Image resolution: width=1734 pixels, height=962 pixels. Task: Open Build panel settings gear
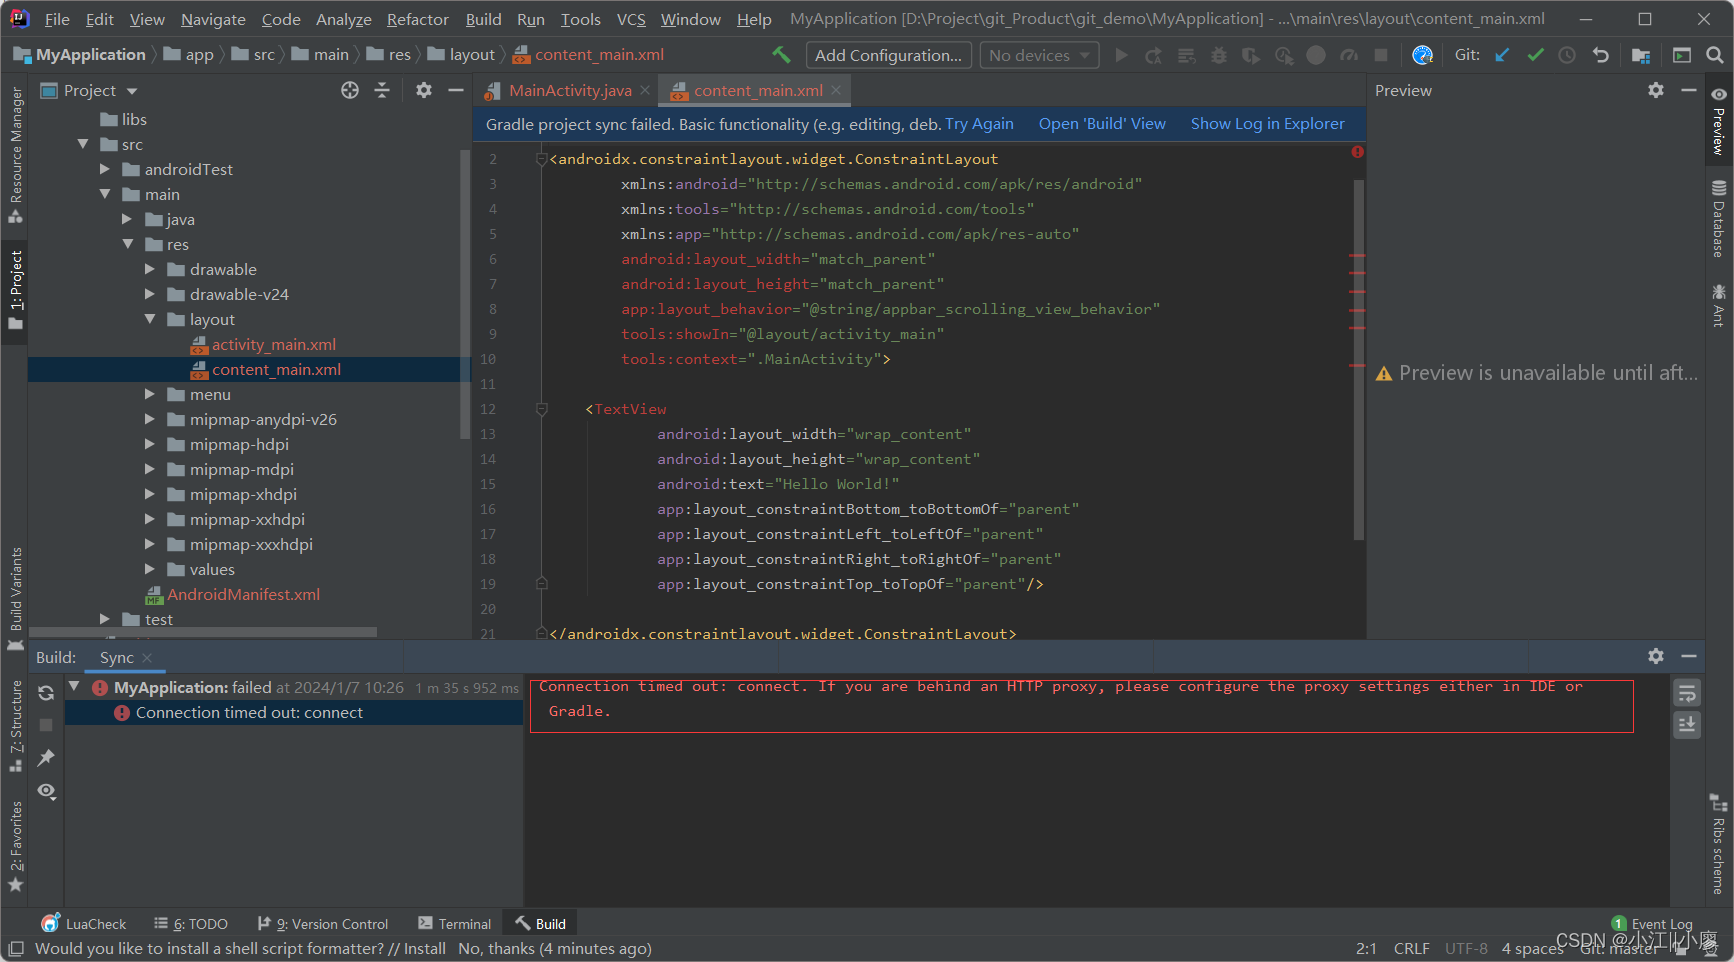point(1656,656)
